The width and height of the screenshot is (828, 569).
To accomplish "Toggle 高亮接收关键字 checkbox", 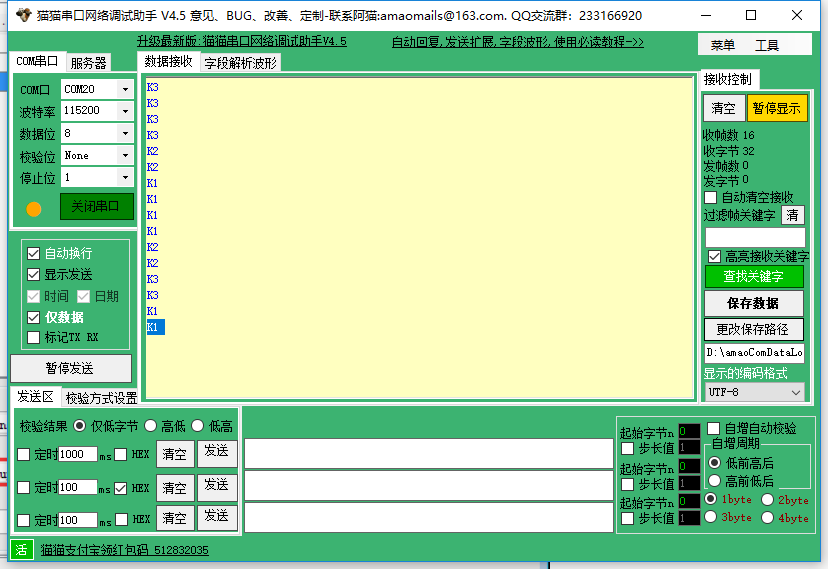I will pos(714,257).
